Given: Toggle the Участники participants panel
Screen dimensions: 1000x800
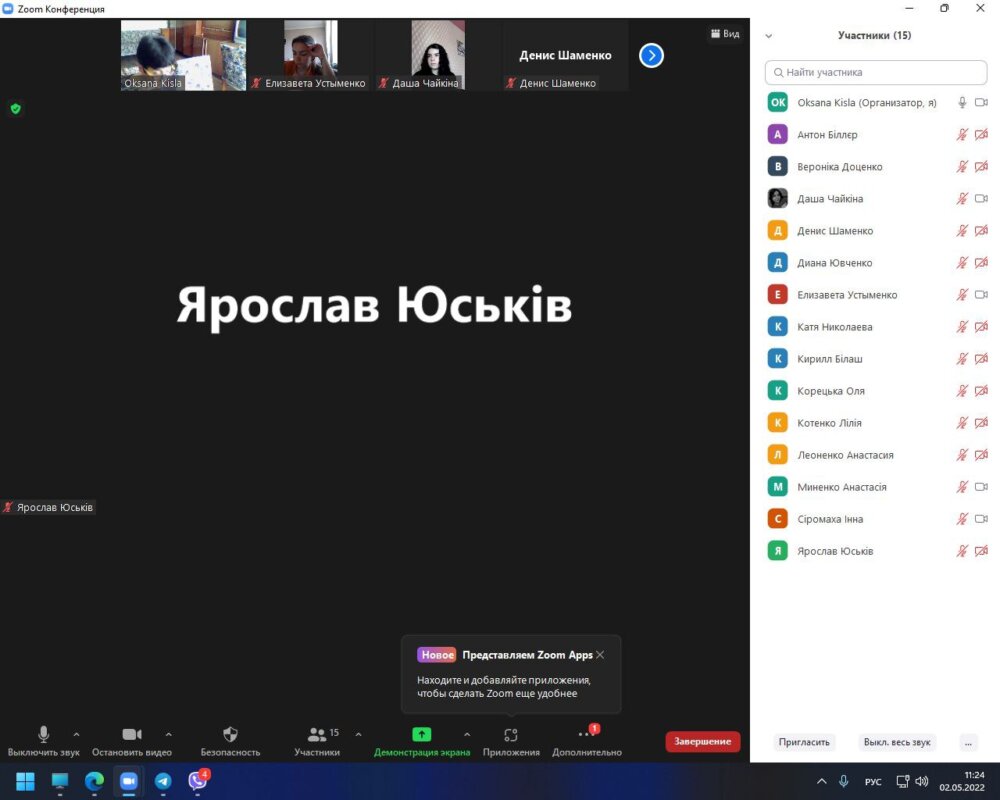Looking at the screenshot, I should click(x=317, y=741).
